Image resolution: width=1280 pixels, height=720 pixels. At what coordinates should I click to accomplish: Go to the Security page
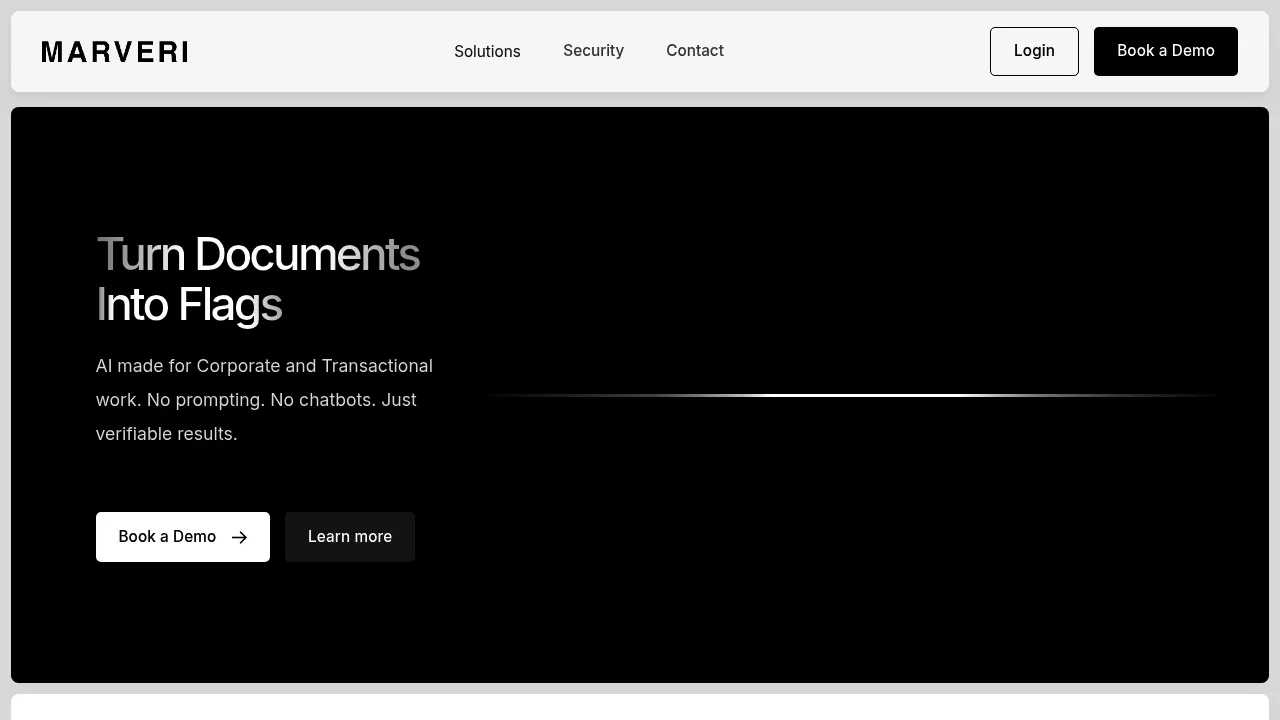tap(593, 50)
